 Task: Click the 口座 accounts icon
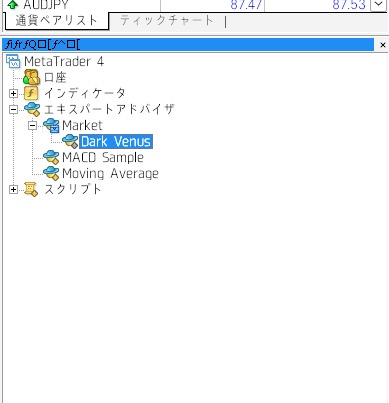coord(32,77)
